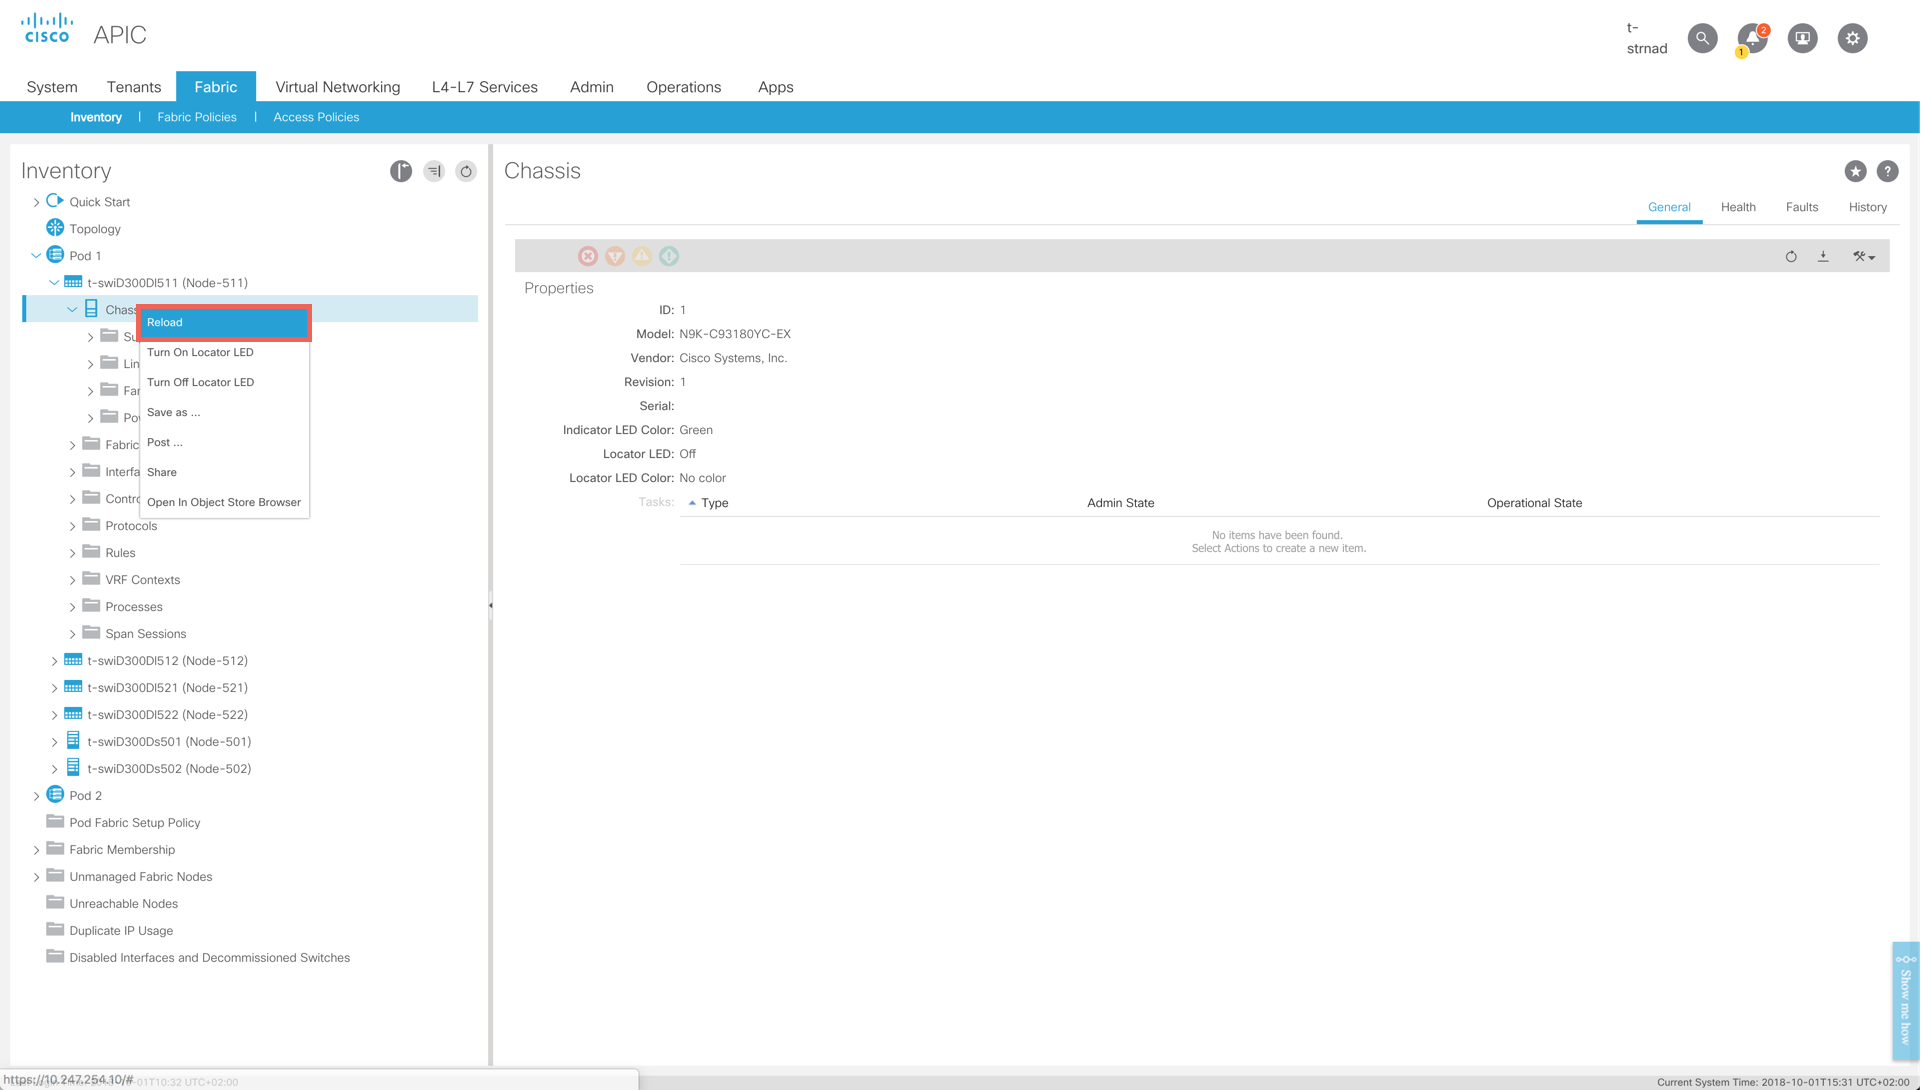
Task: Click the critical faults red icon
Action: [x=588, y=257]
